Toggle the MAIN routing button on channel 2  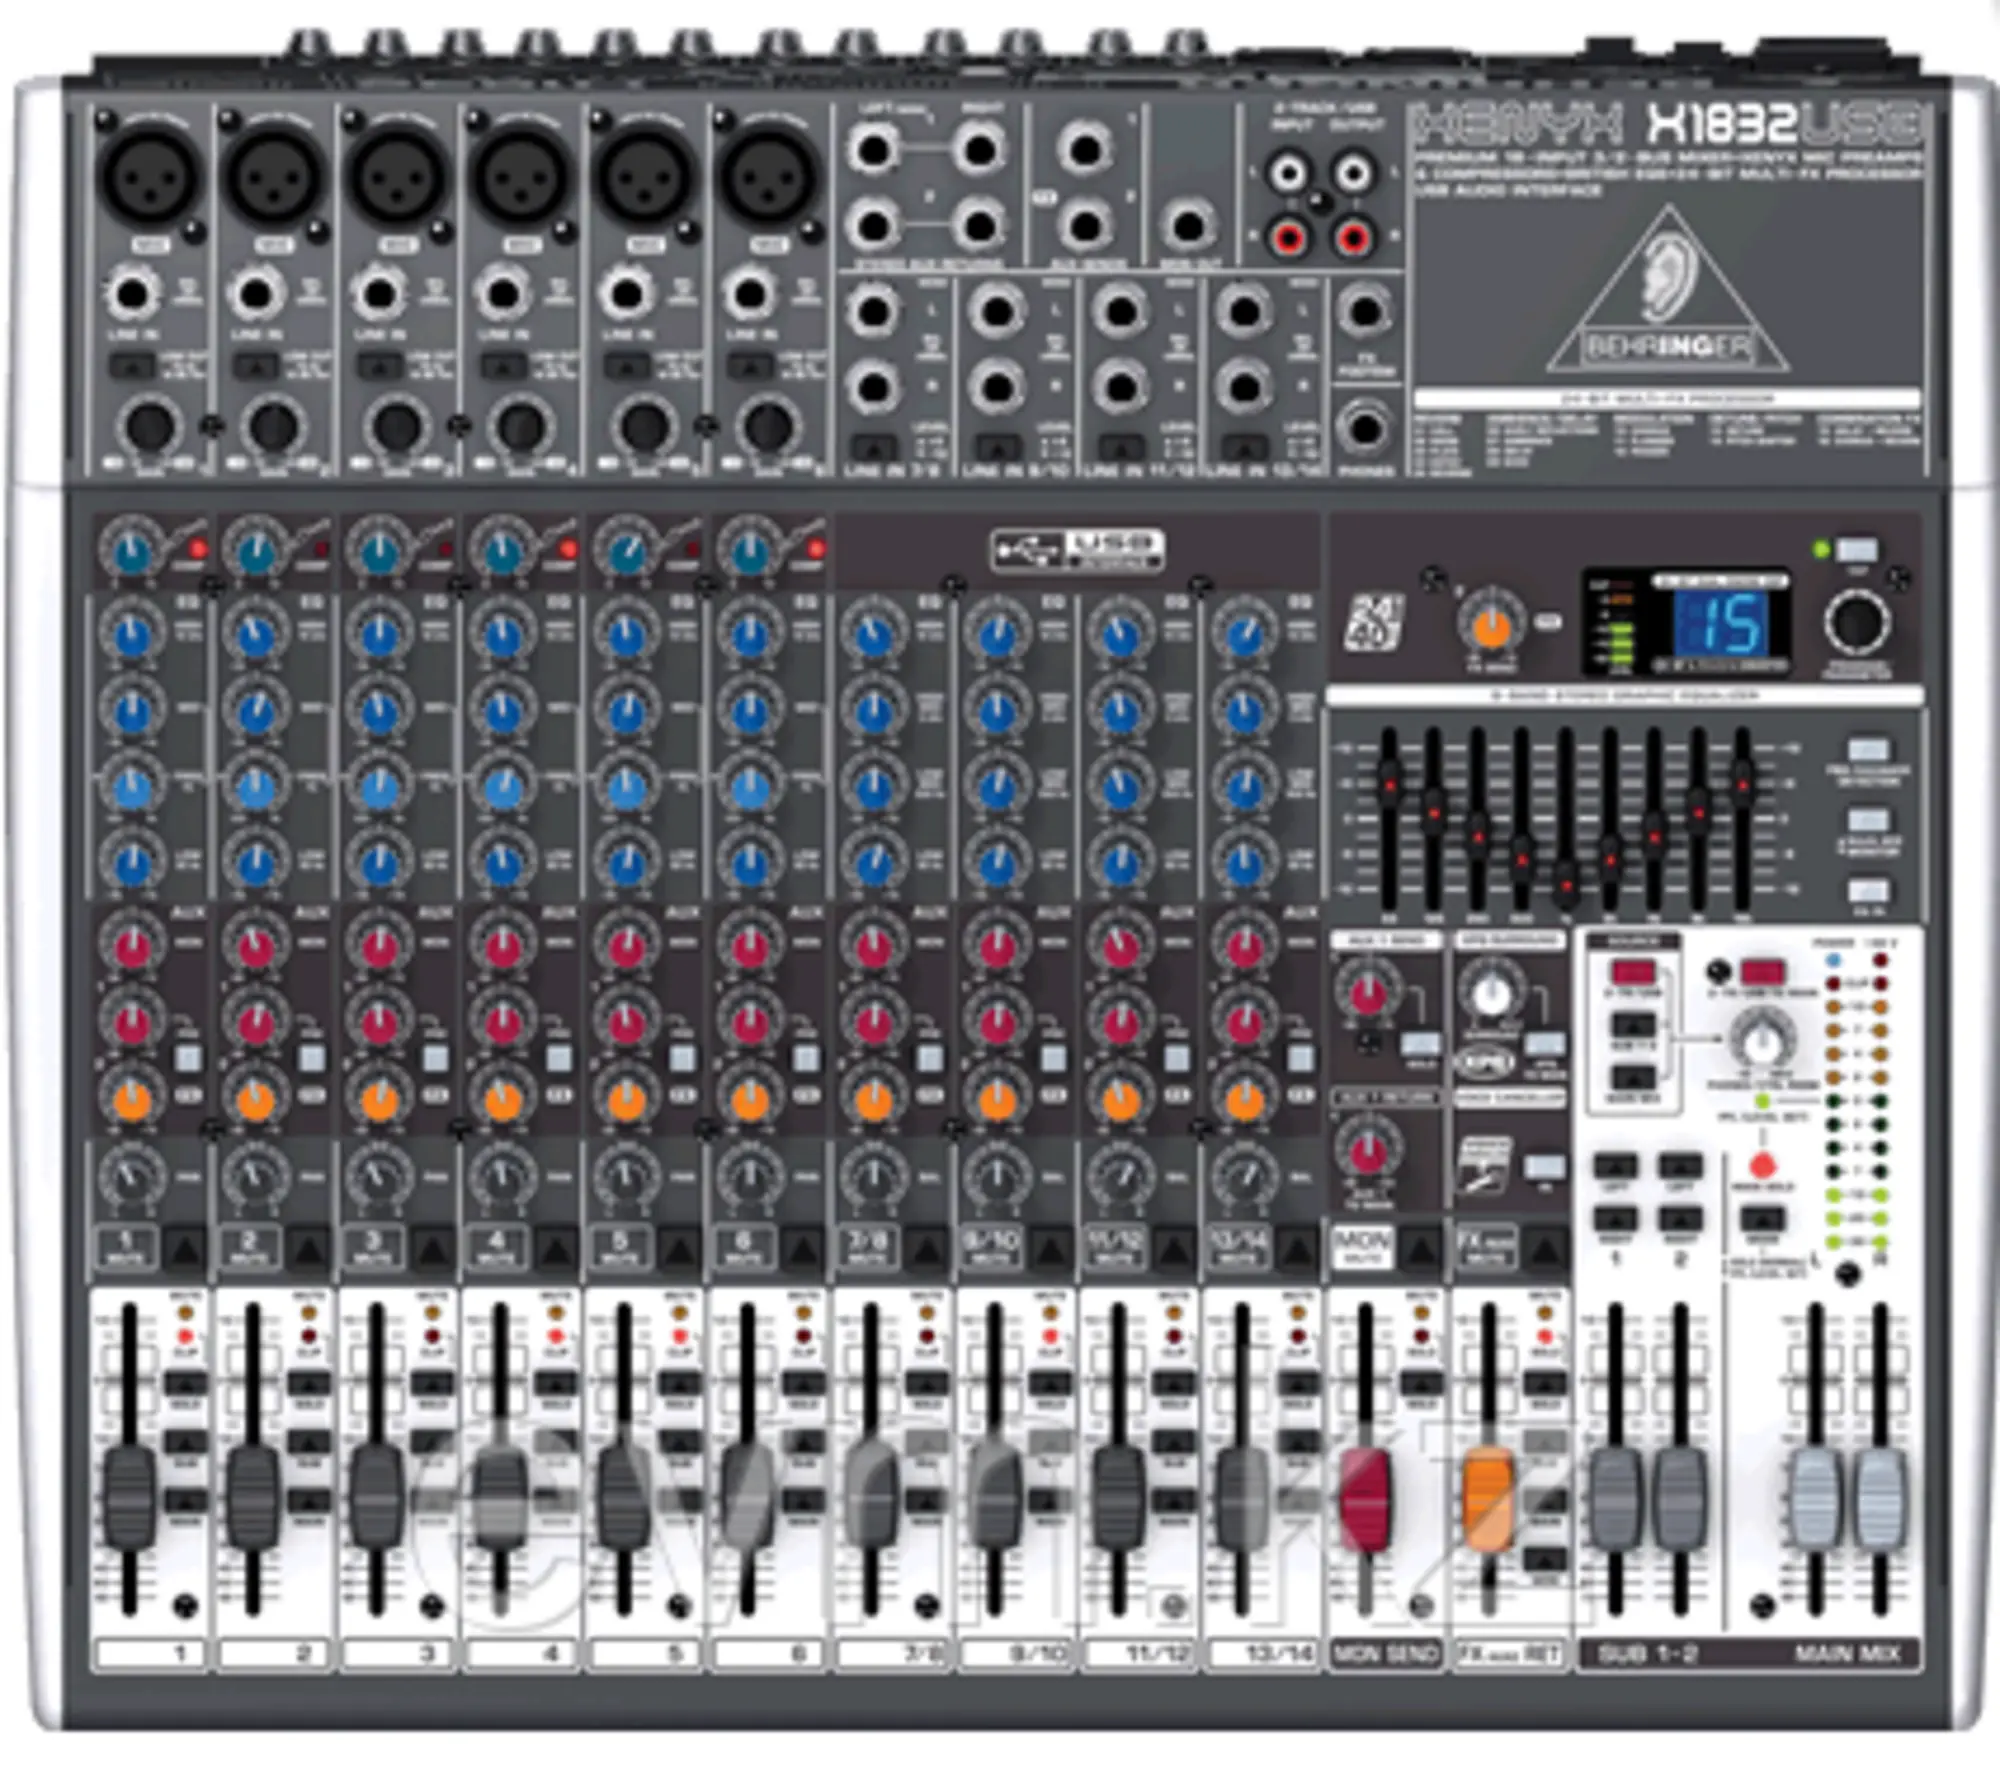click(x=308, y=1500)
